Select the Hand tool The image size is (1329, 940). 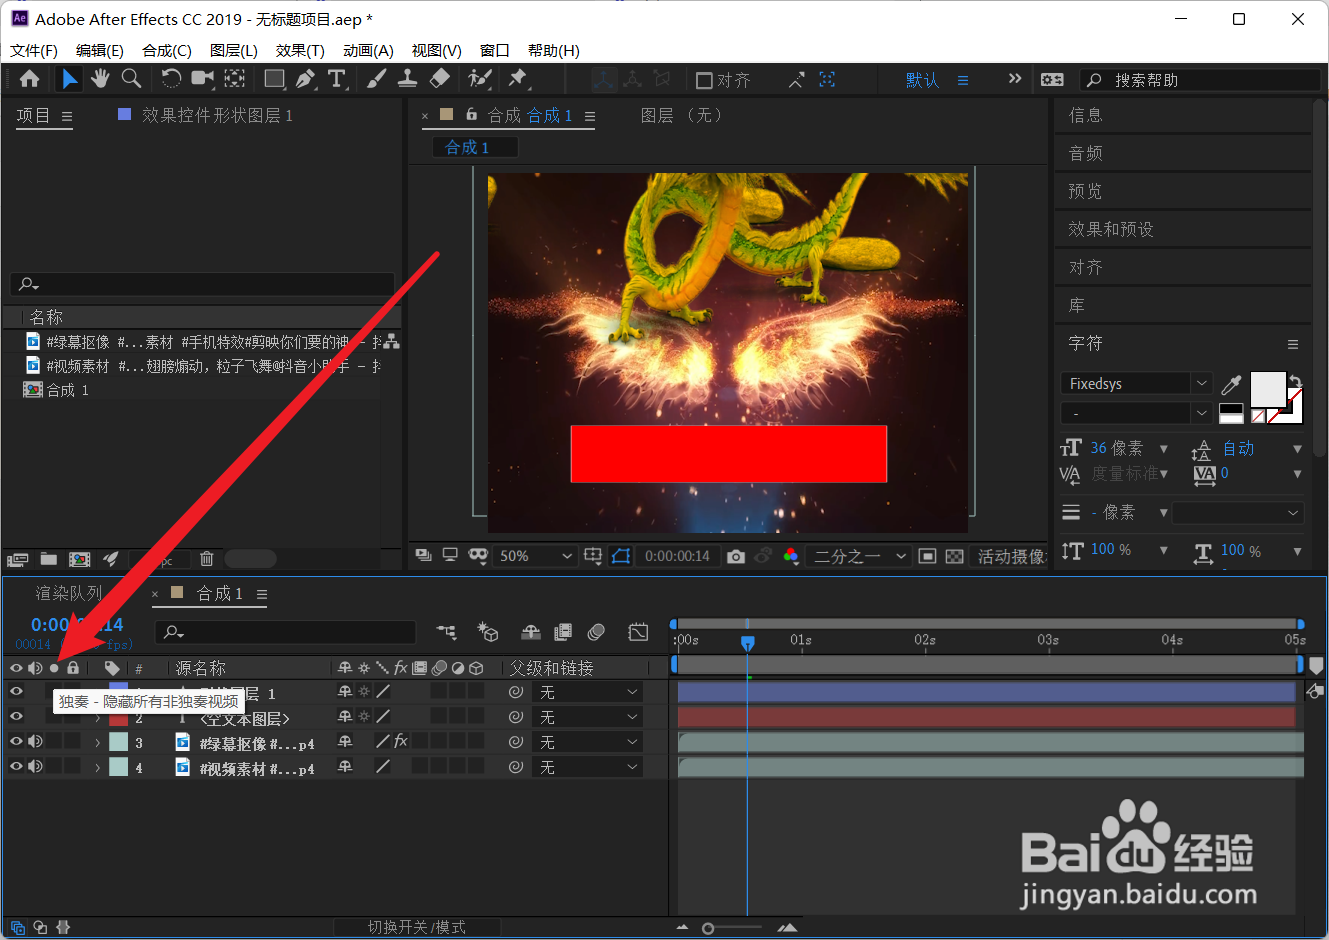tap(100, 79)
